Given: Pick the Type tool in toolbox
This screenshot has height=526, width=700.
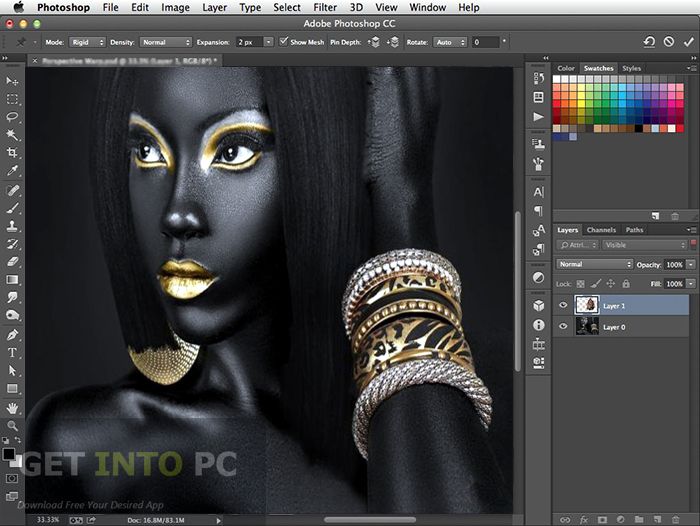Looking at the screenshot, I should click(13, 352).
